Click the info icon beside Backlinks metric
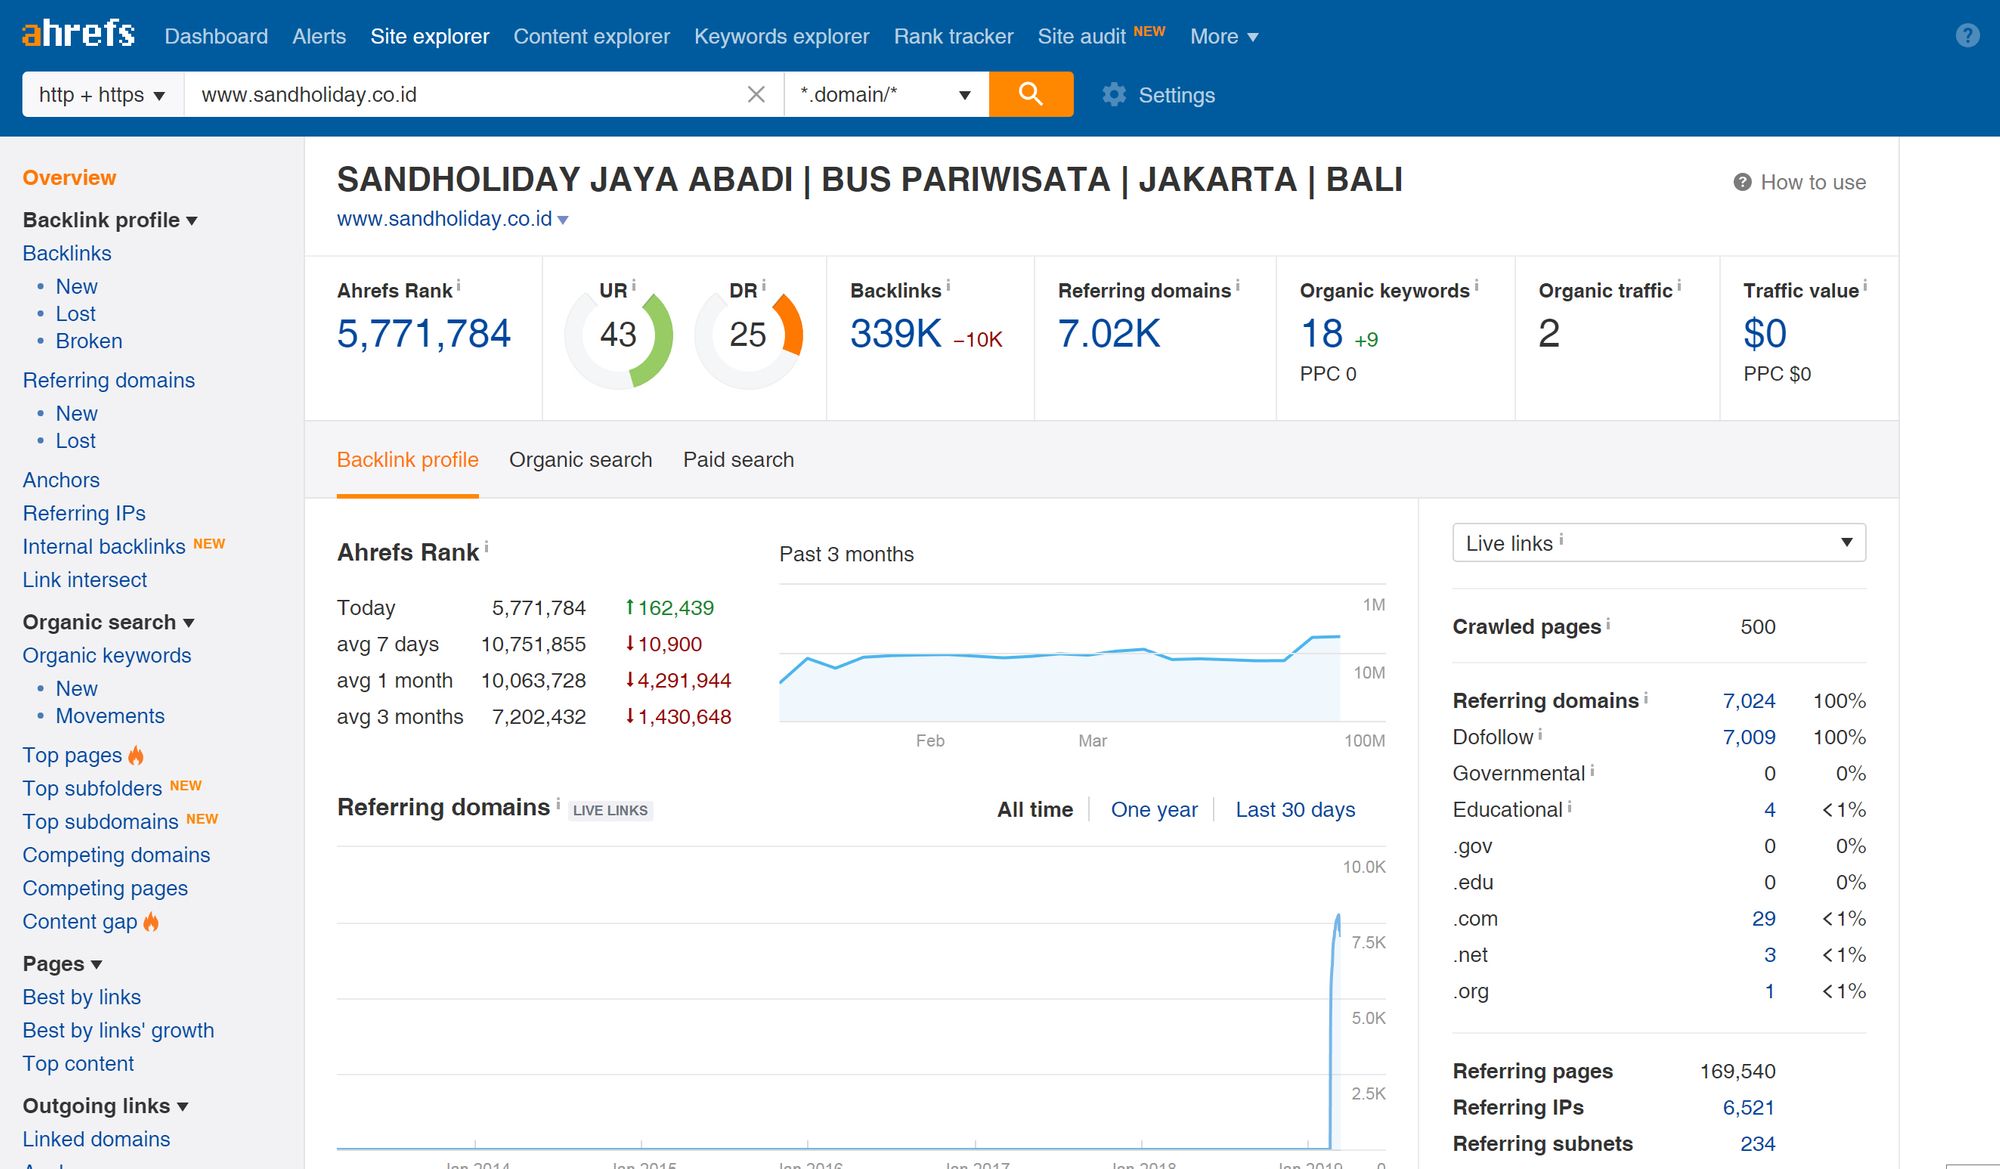This screenshot has width=2000, height=1169. (x=948, y=286)
